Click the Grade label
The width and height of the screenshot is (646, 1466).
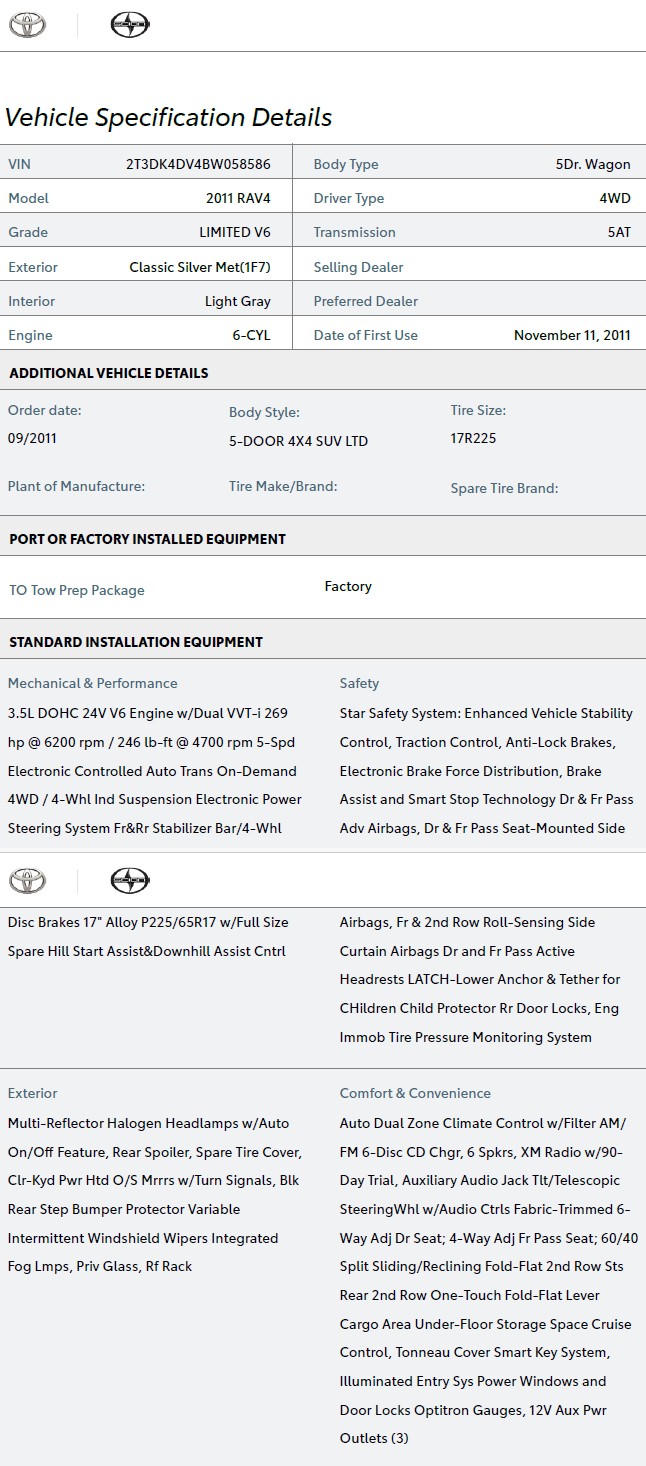pyautogui.click(x=28, y=232)
